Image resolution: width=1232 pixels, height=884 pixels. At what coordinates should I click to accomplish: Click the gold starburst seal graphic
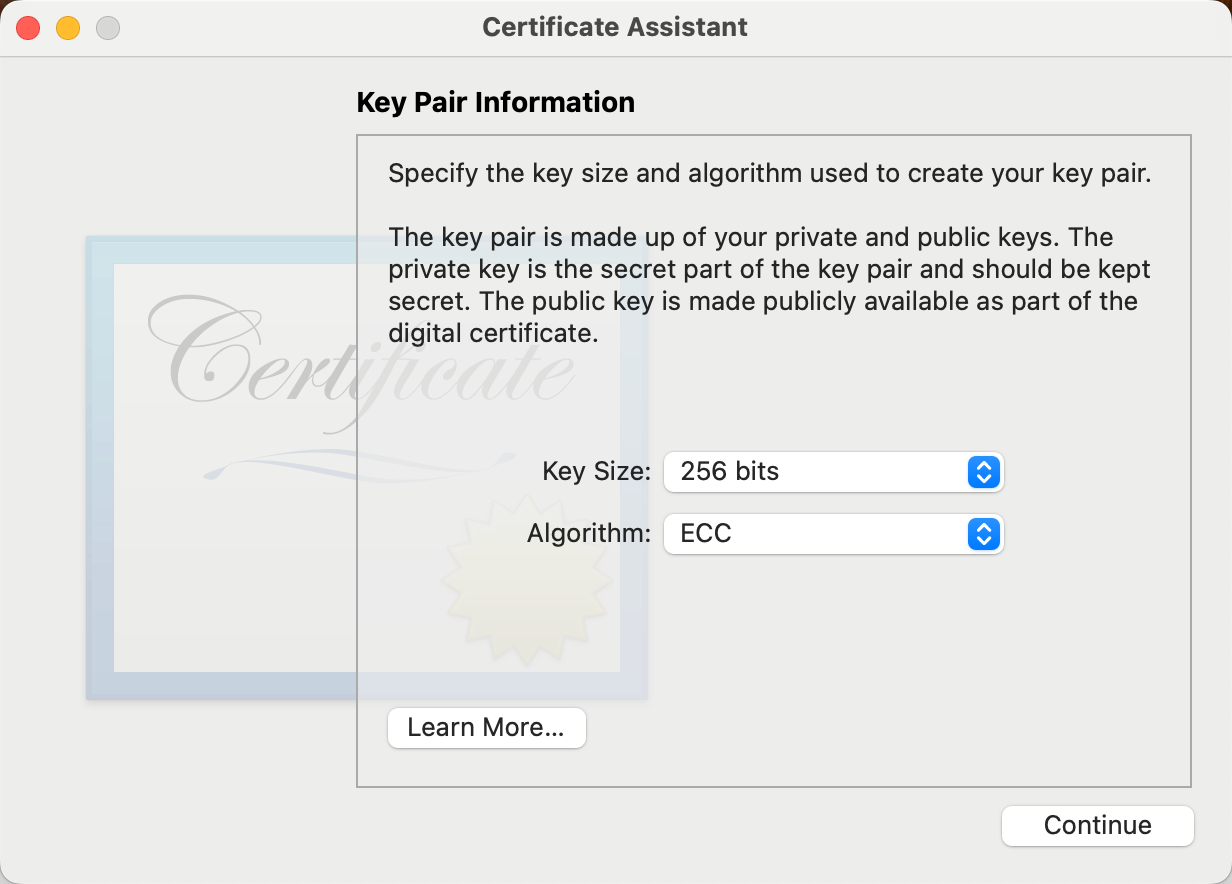(x=526, y=585)
